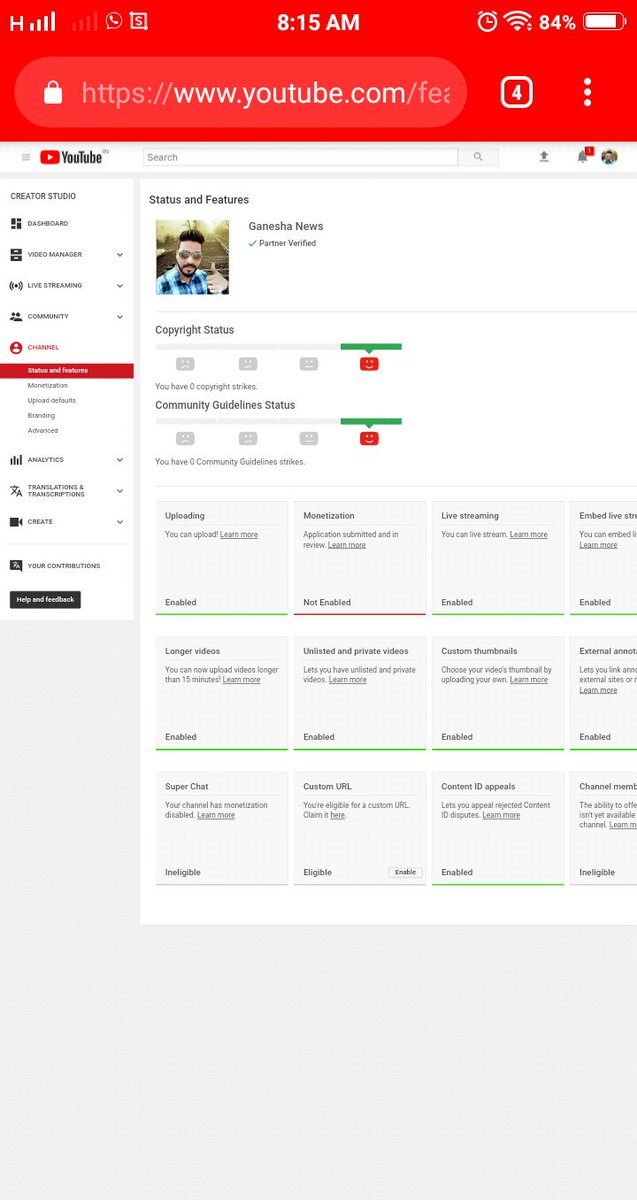Click Learn more in Uploading card
Image resolution: width=637 pixels, height=1200 pixels.
(x=239, y=535)
